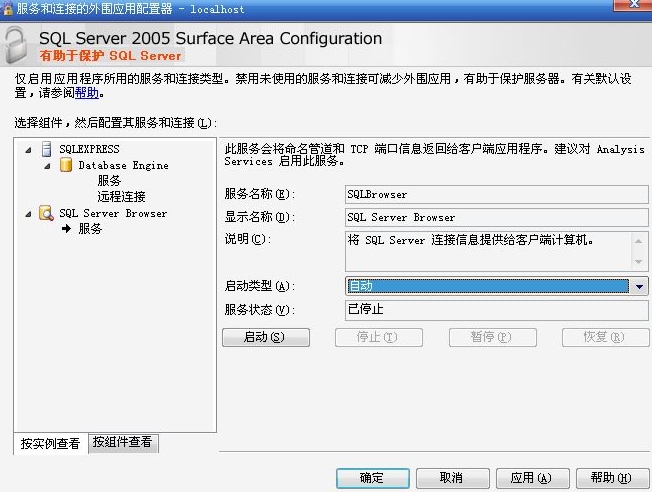Viewport: 652px width, 492px height.
Task: Start the service with 启动(S) button
Action: click(266, 337)
